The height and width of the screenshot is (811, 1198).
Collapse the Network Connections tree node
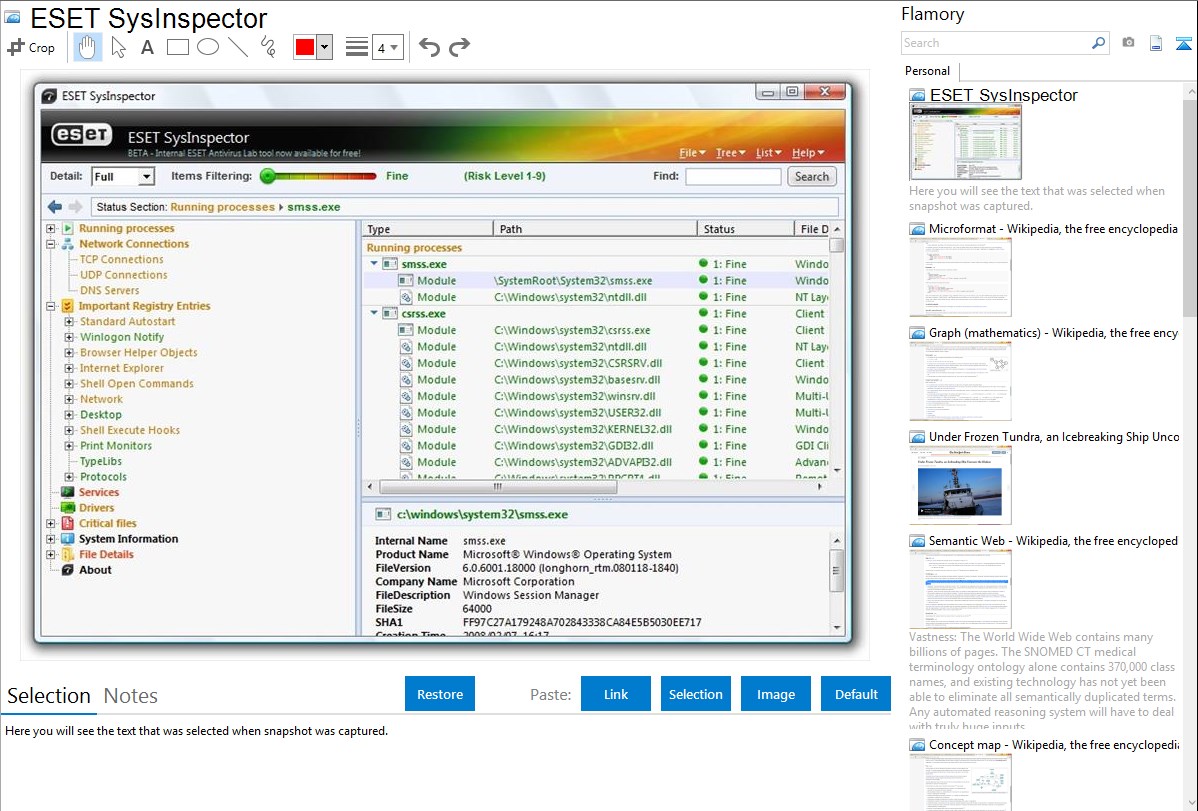(x=50, y=244)
